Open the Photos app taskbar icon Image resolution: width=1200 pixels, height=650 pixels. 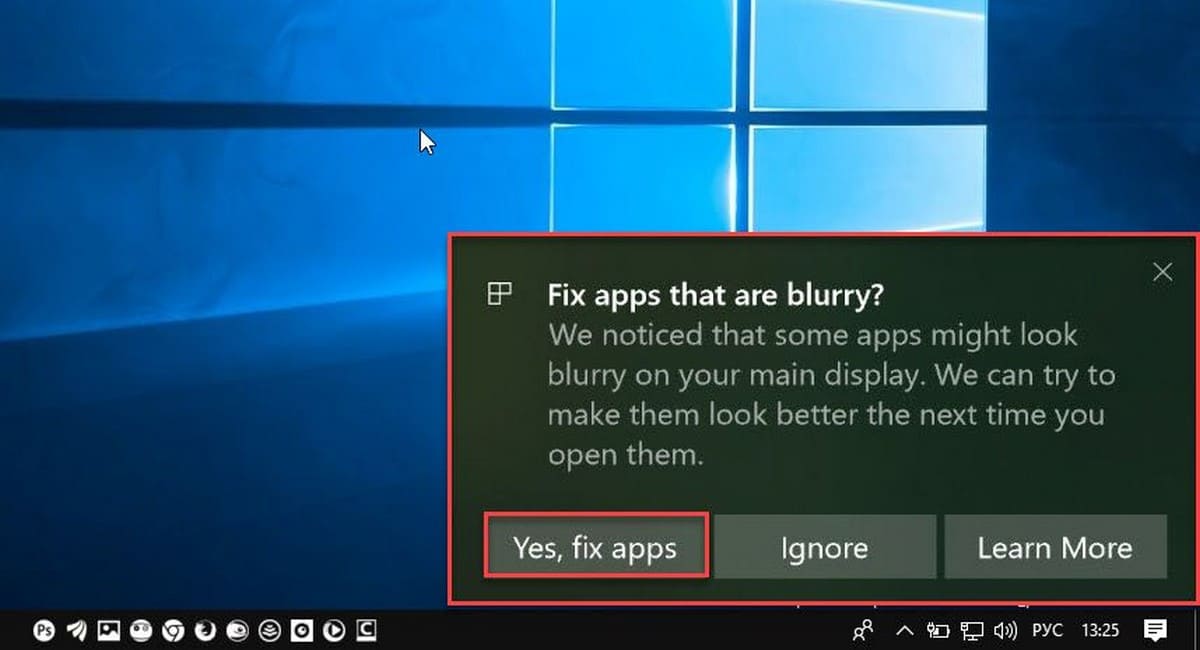pos(109,630)
